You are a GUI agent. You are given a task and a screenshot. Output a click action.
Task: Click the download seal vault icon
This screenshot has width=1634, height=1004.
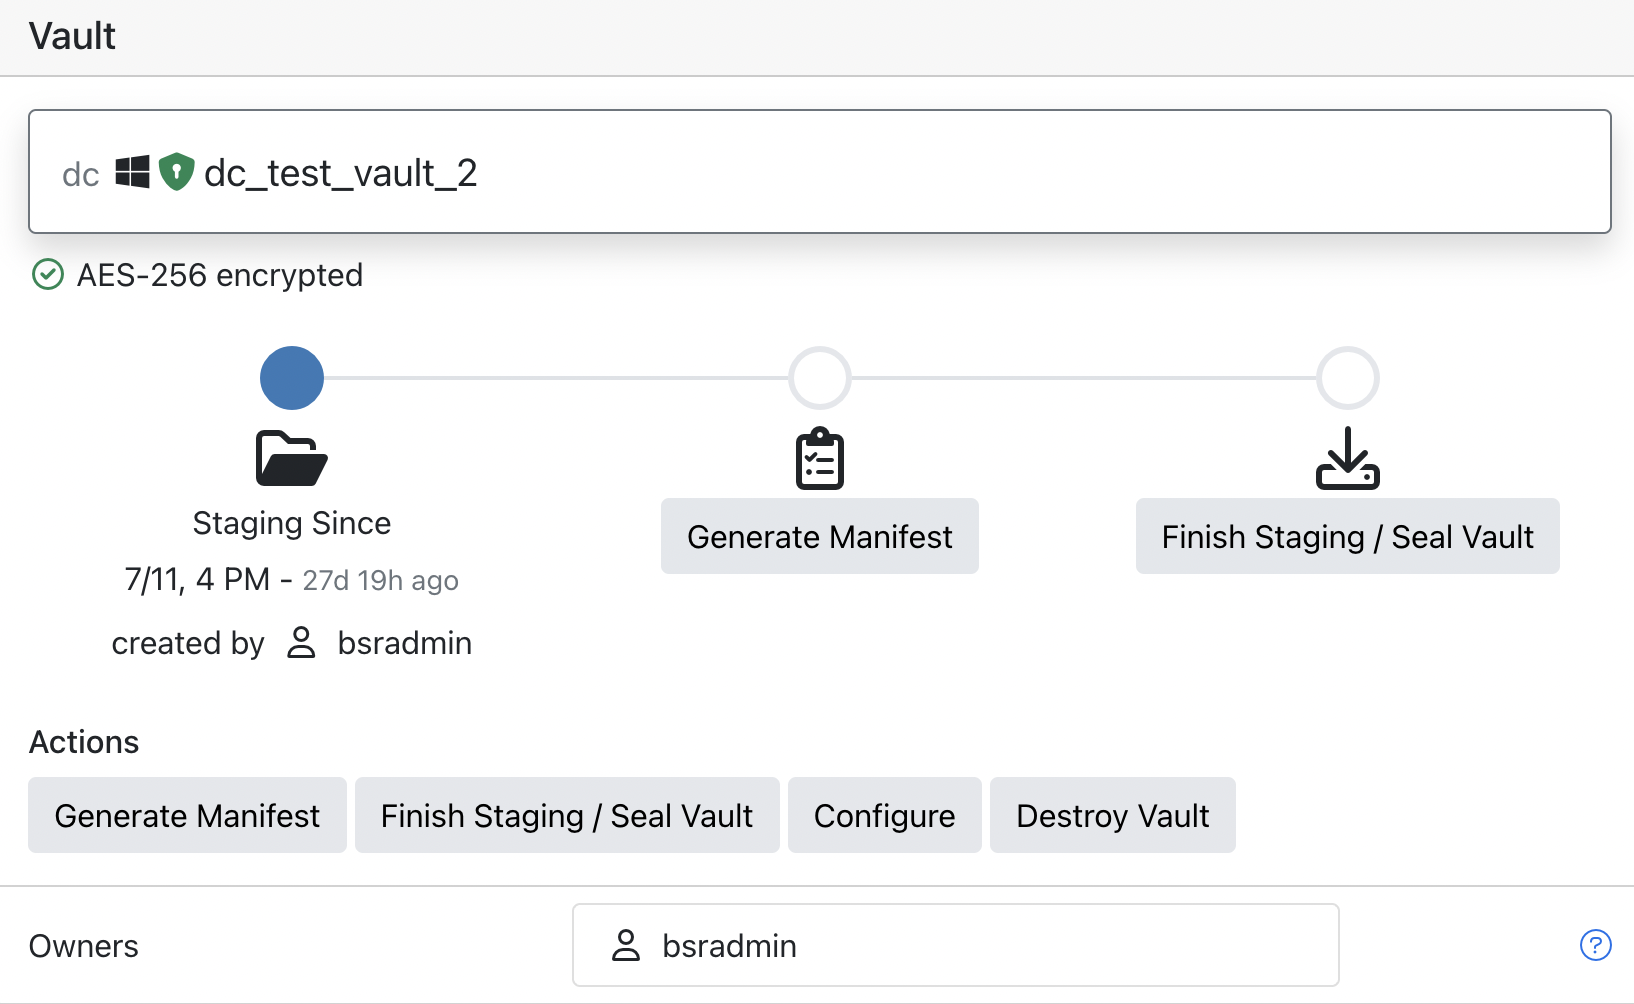[x=1347, y=459]
